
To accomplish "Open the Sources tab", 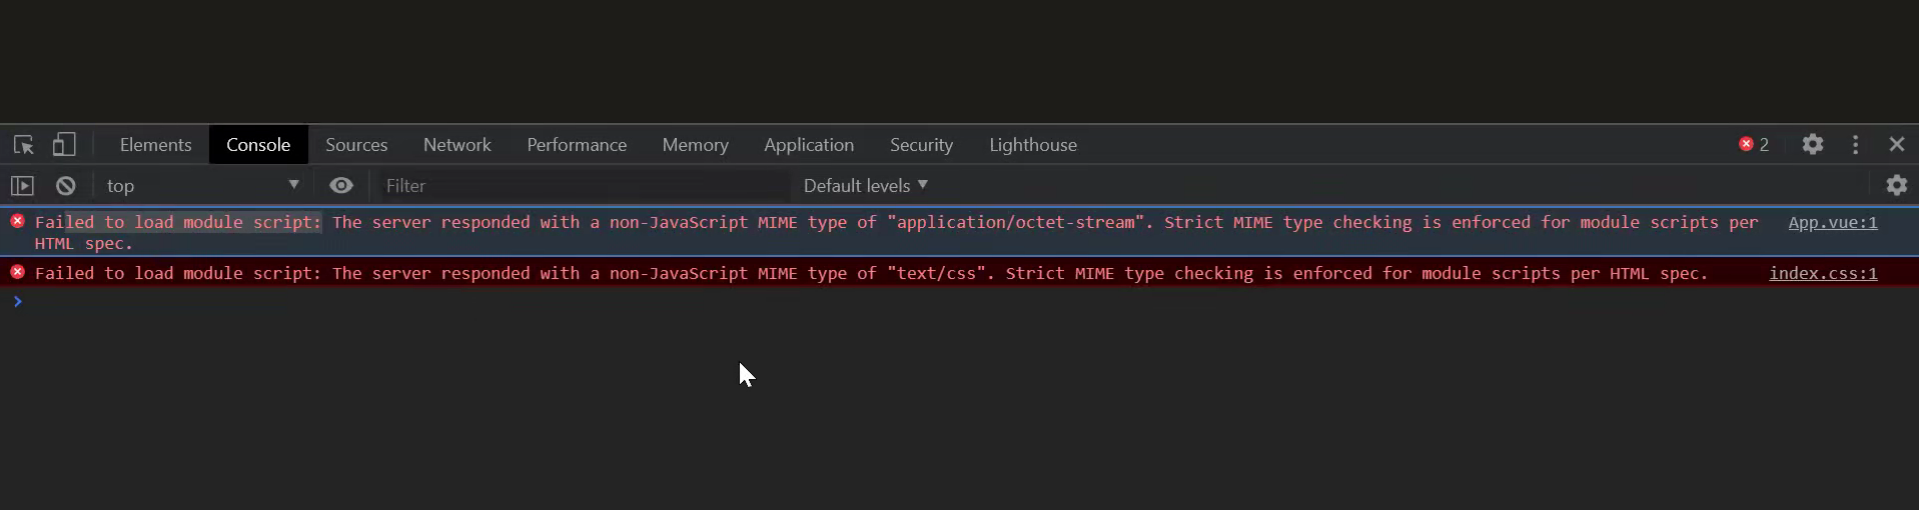I will pyautogui.click(x=356, y=145).
